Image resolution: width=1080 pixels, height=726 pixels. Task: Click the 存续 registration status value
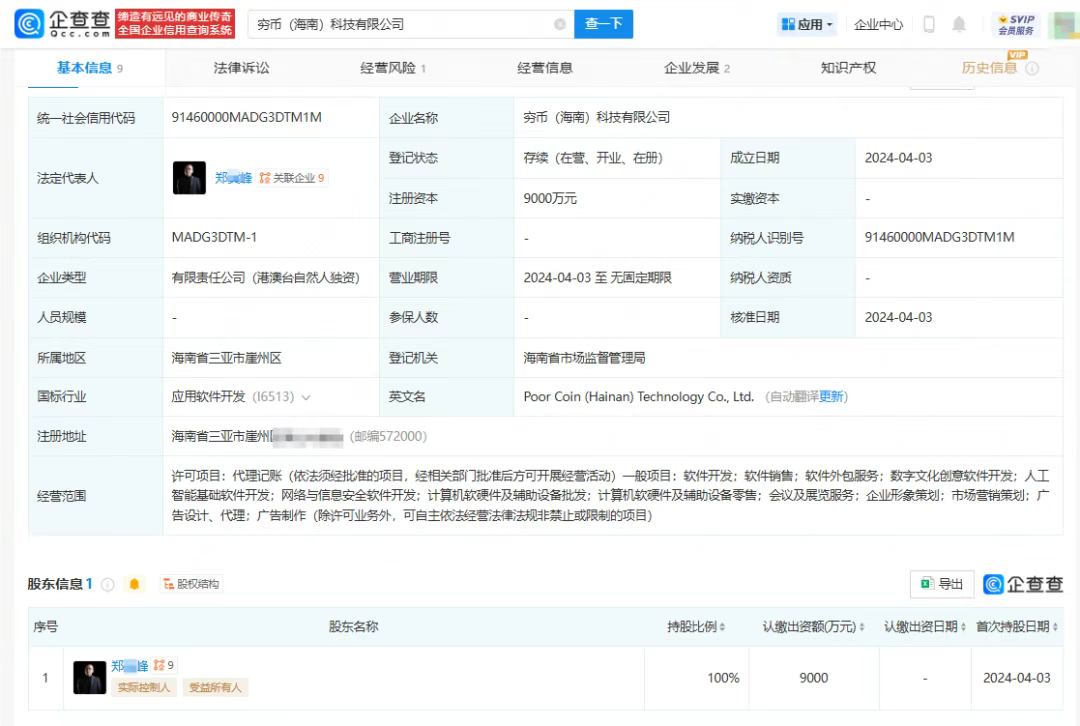pyautogui.click(x=593, y=158)
